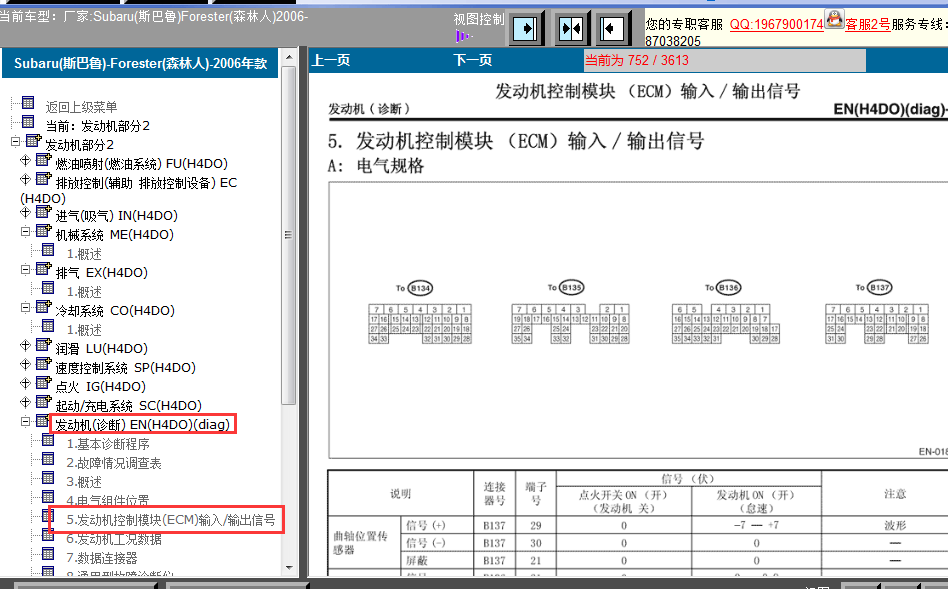
Task: Click the QQ customer service penguin icon
Action: [x=834, y=19]
